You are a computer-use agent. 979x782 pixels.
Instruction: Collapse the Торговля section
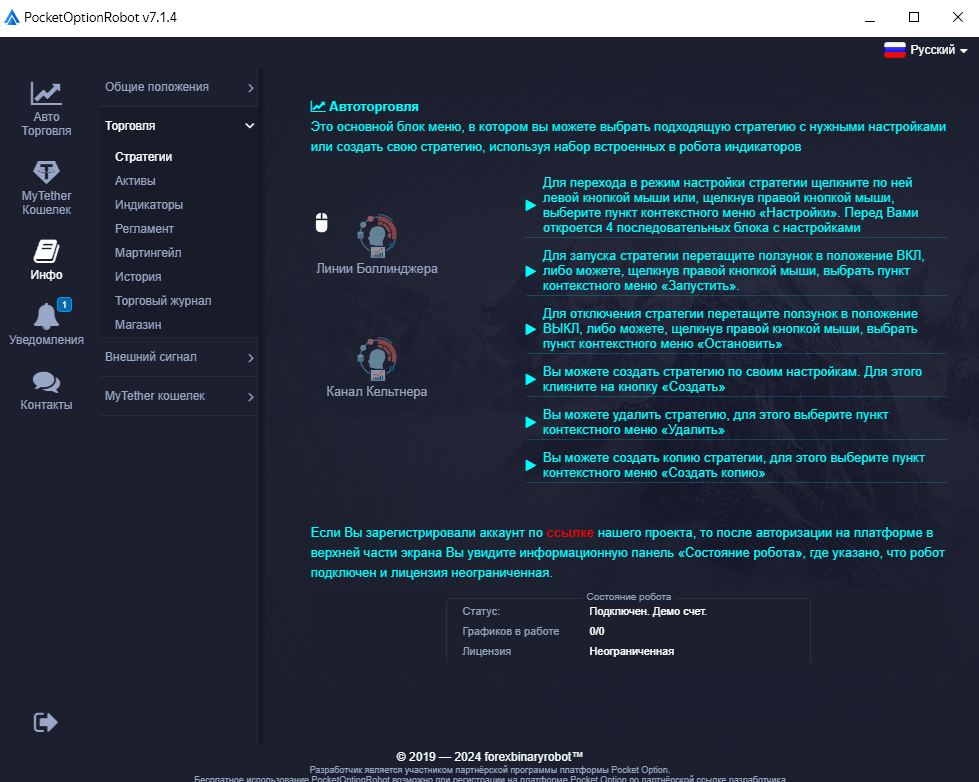tap(180, 126)
